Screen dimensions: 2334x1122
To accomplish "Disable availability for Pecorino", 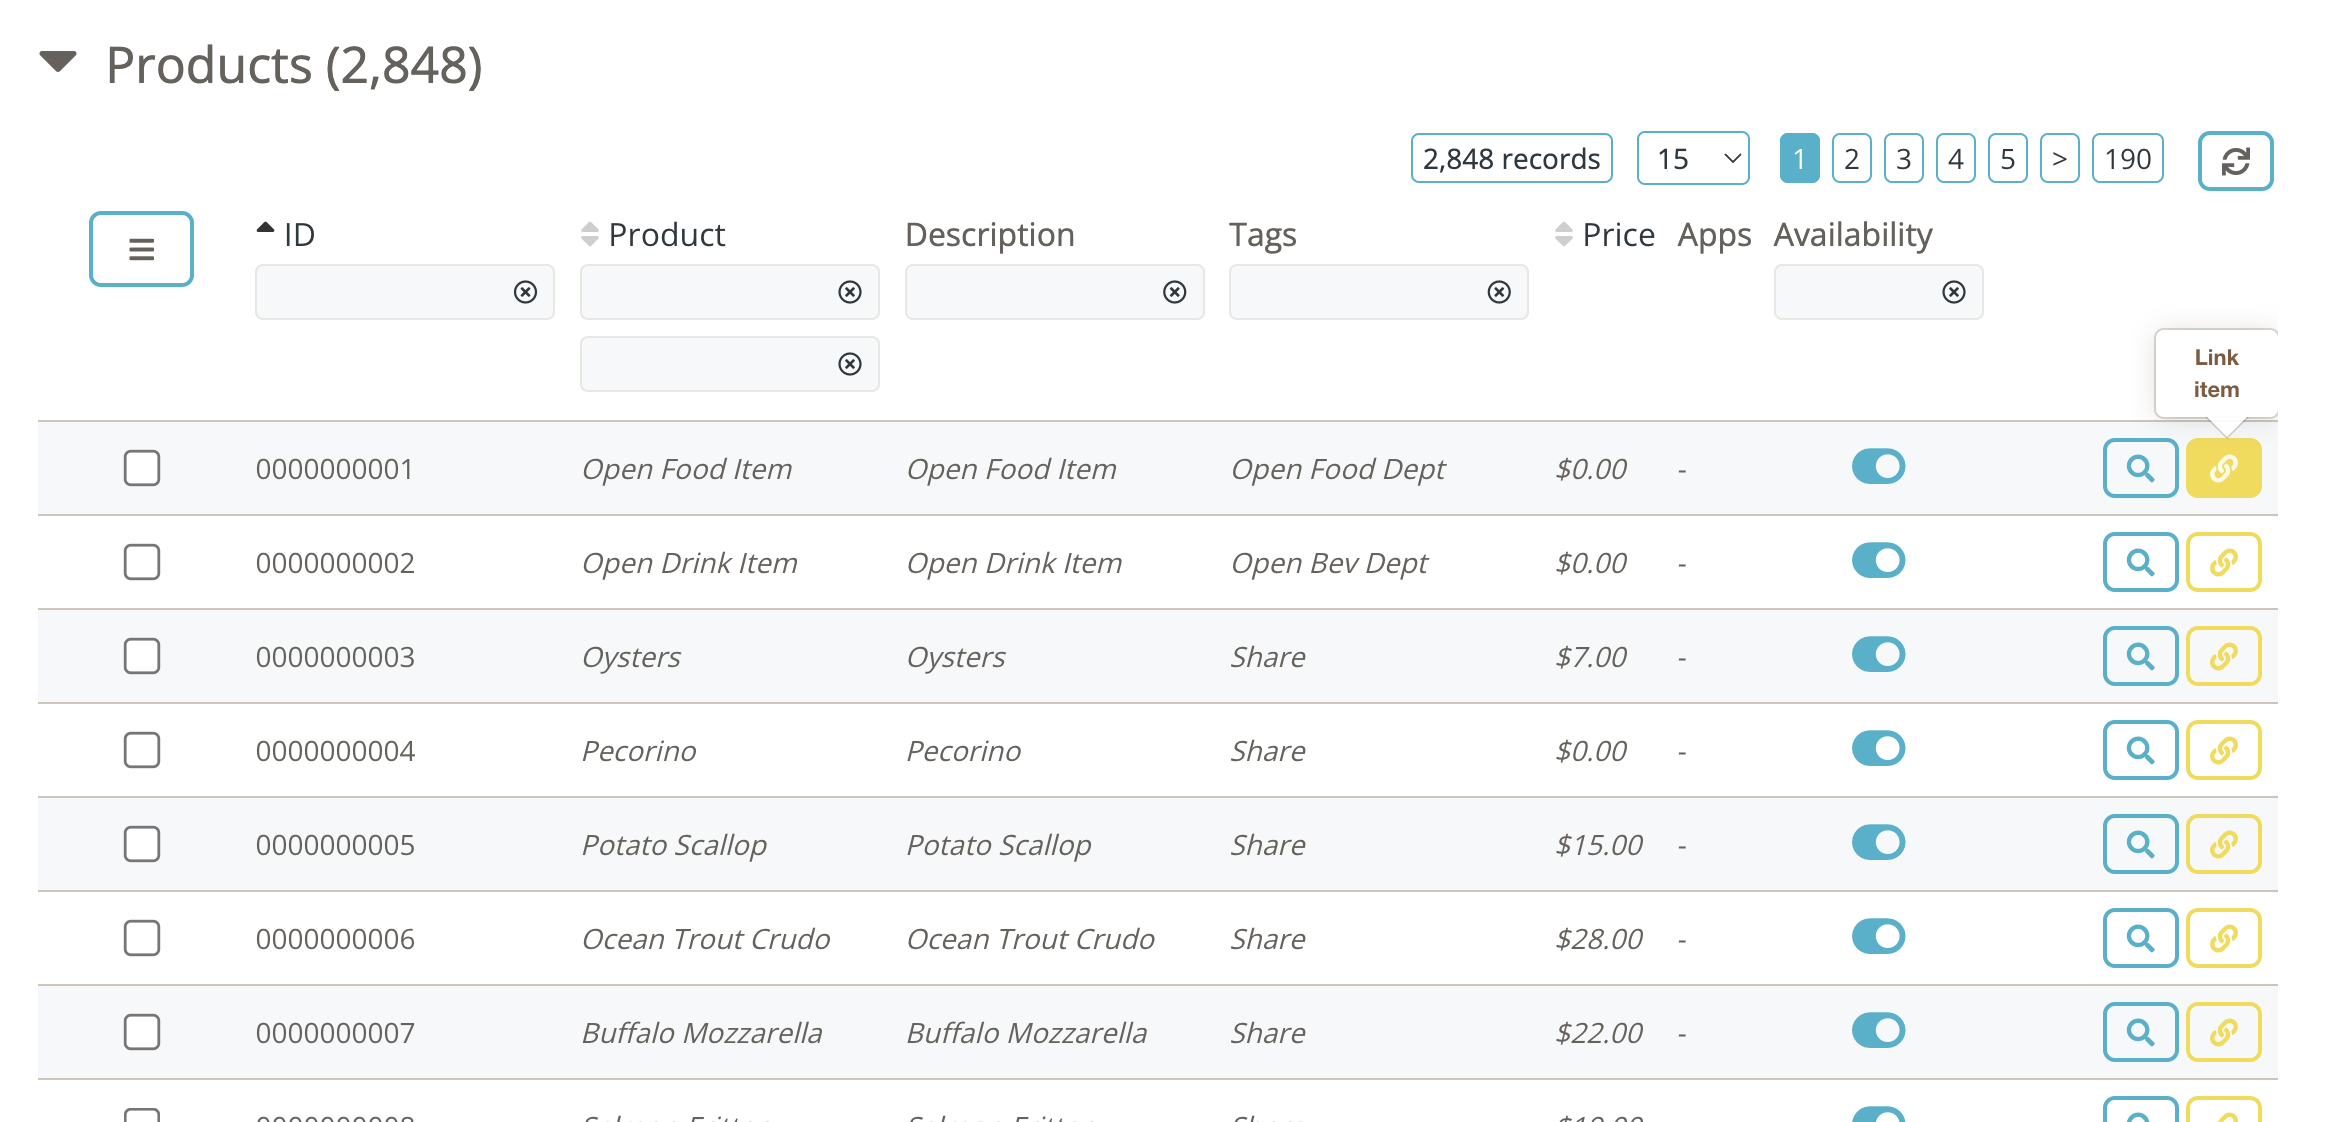I will point(1878,748).
